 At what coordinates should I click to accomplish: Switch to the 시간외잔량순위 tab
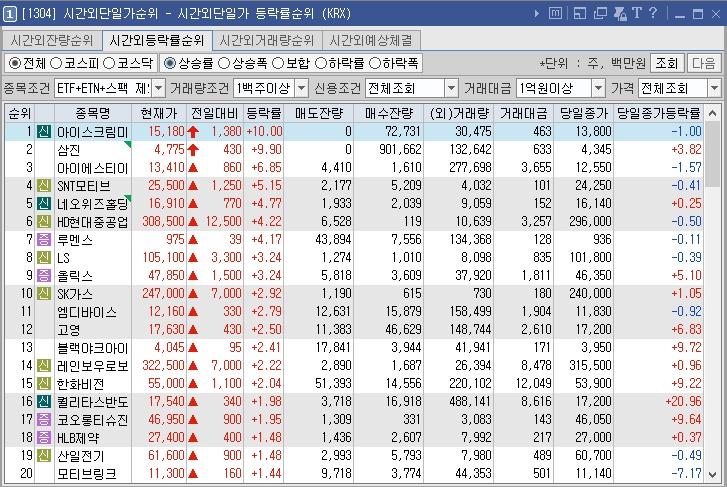point(51,40)
